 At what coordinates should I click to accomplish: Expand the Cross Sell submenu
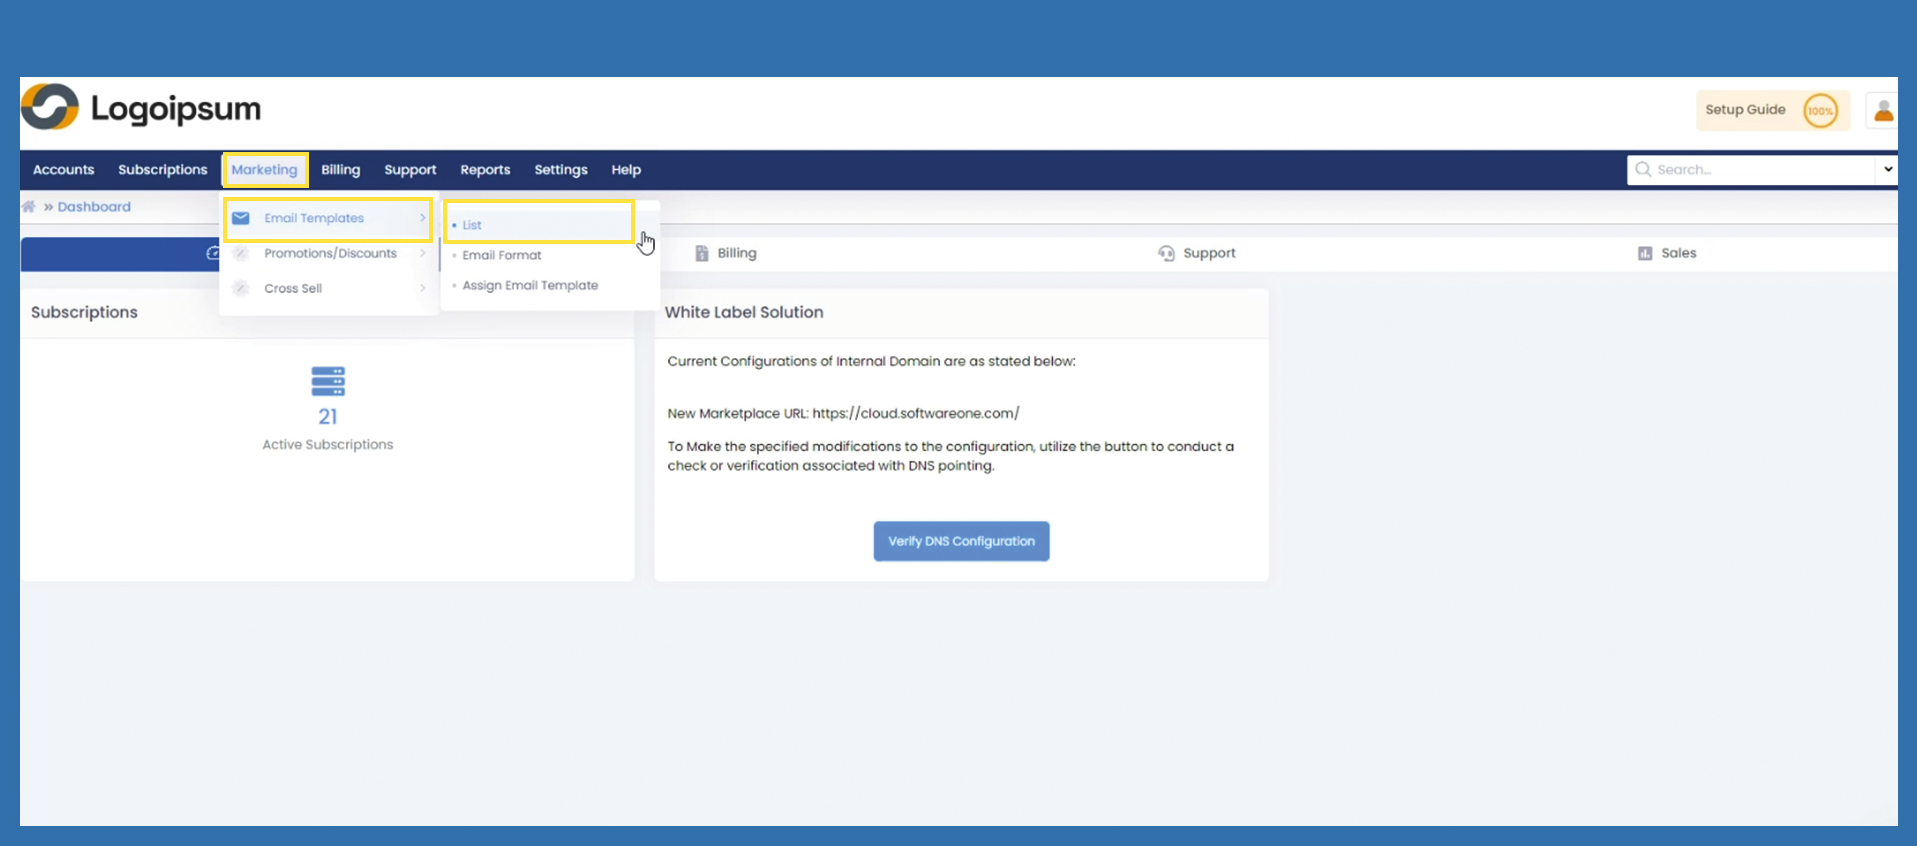pos(293,288)
